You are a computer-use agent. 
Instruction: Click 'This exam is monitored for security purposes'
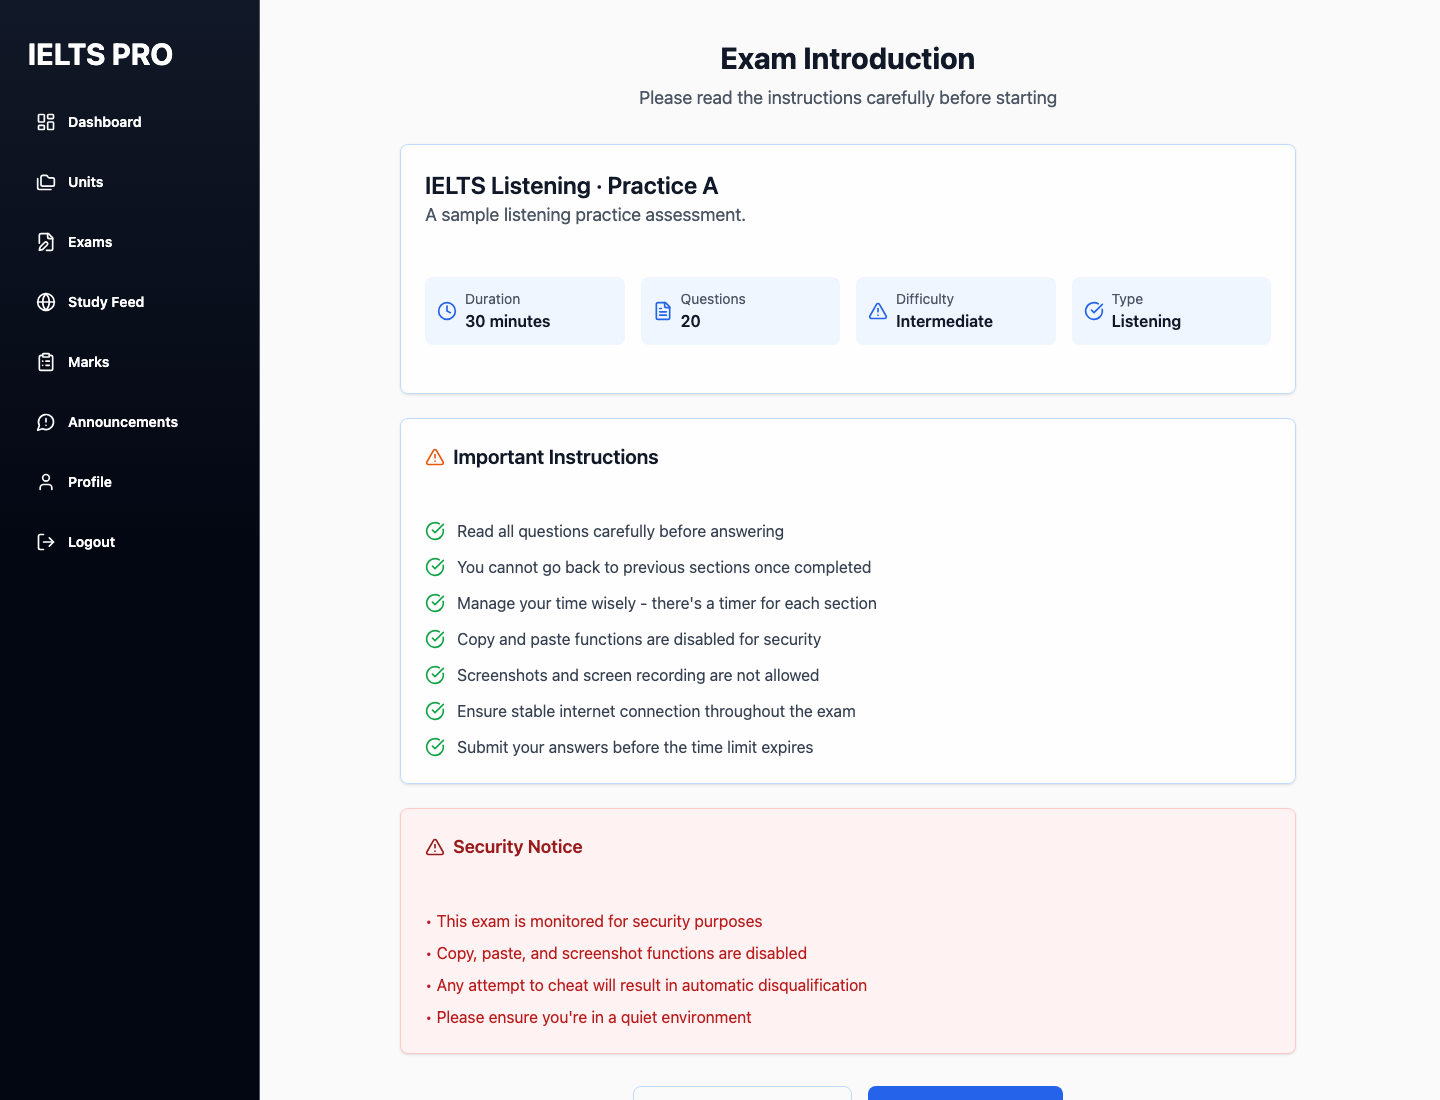click(x=599, y=921)
